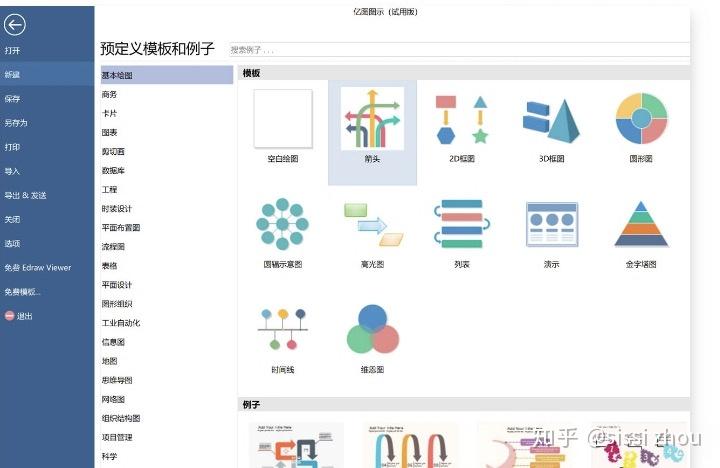The height and width of the screenshot is (468, 720).
Task: Select 表格 category
Action: (109, 265)
